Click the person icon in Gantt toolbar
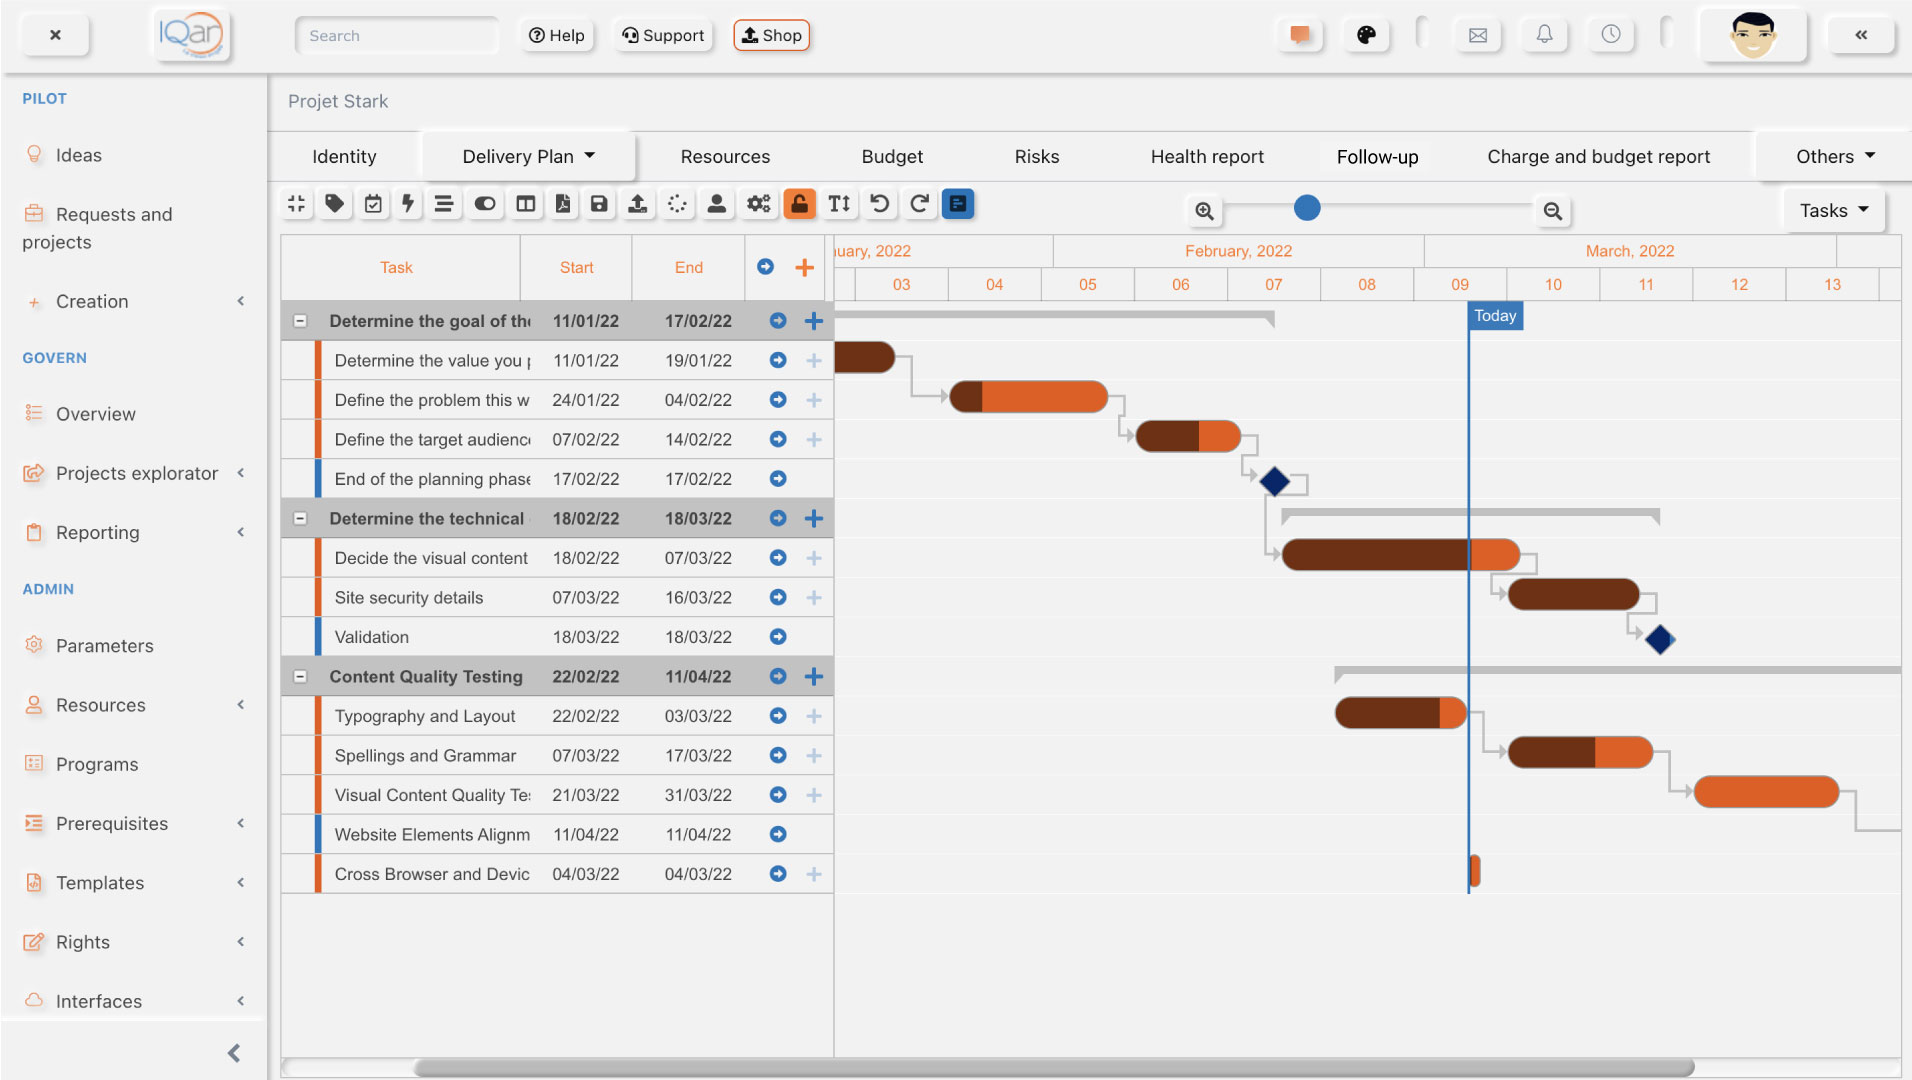 716,204
